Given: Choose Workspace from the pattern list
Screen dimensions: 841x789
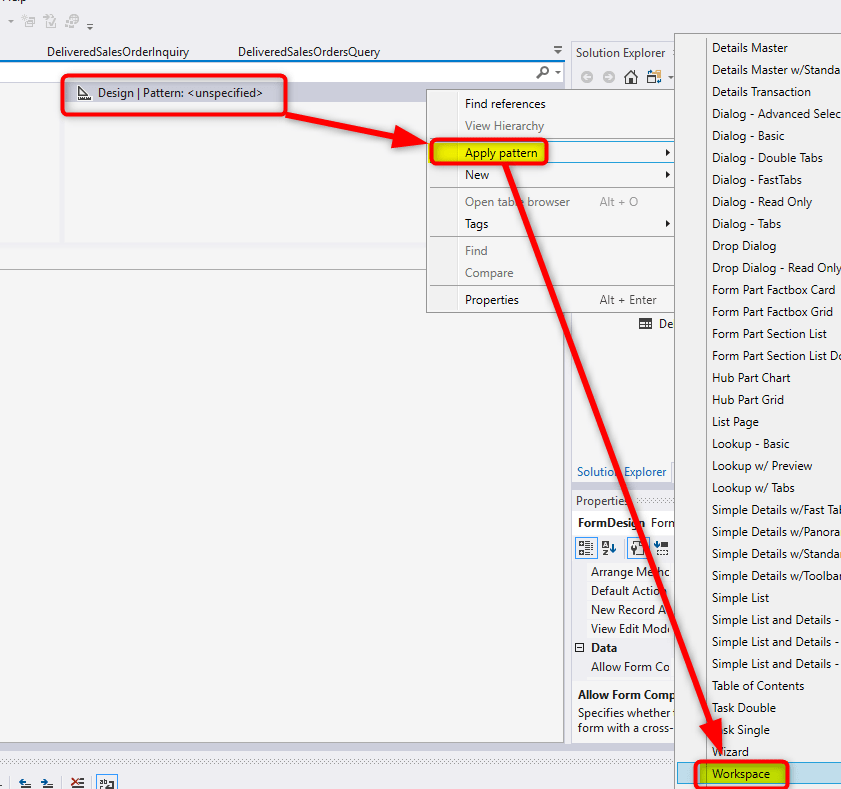Looking at the screenshot, I should (740, 774).
